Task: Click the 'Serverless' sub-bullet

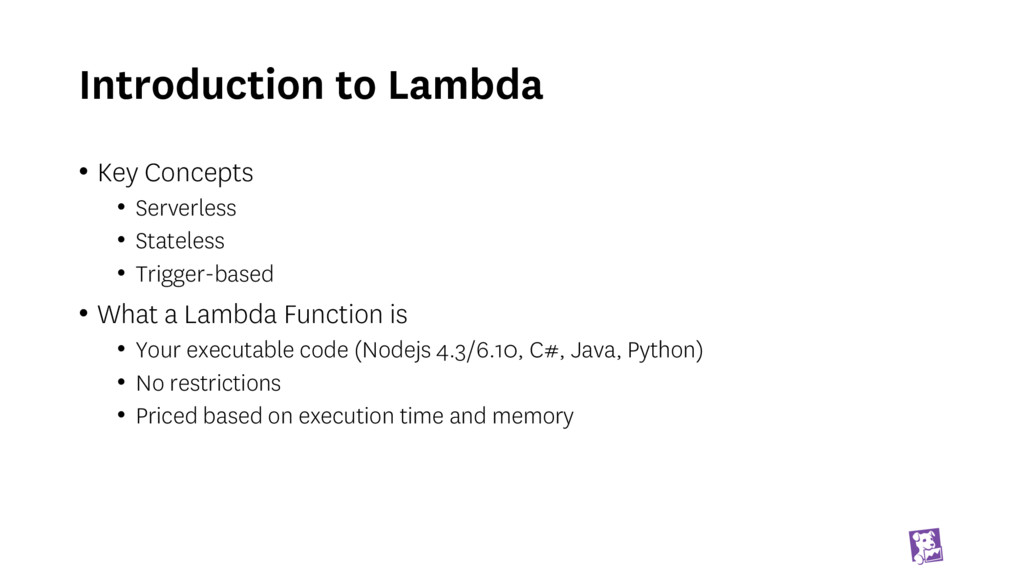Action: [186, 208]
